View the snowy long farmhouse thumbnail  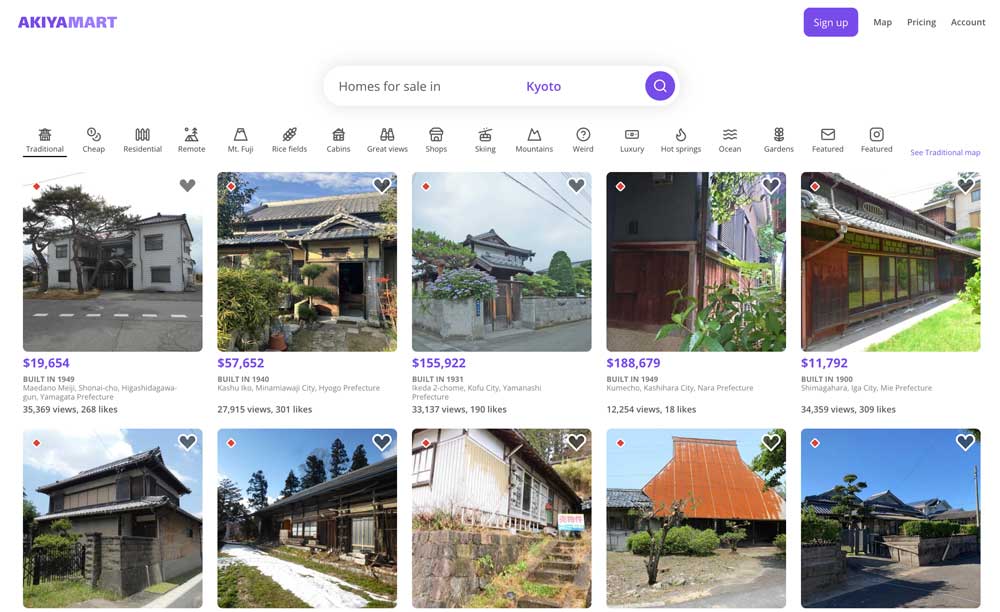point(307,518)
